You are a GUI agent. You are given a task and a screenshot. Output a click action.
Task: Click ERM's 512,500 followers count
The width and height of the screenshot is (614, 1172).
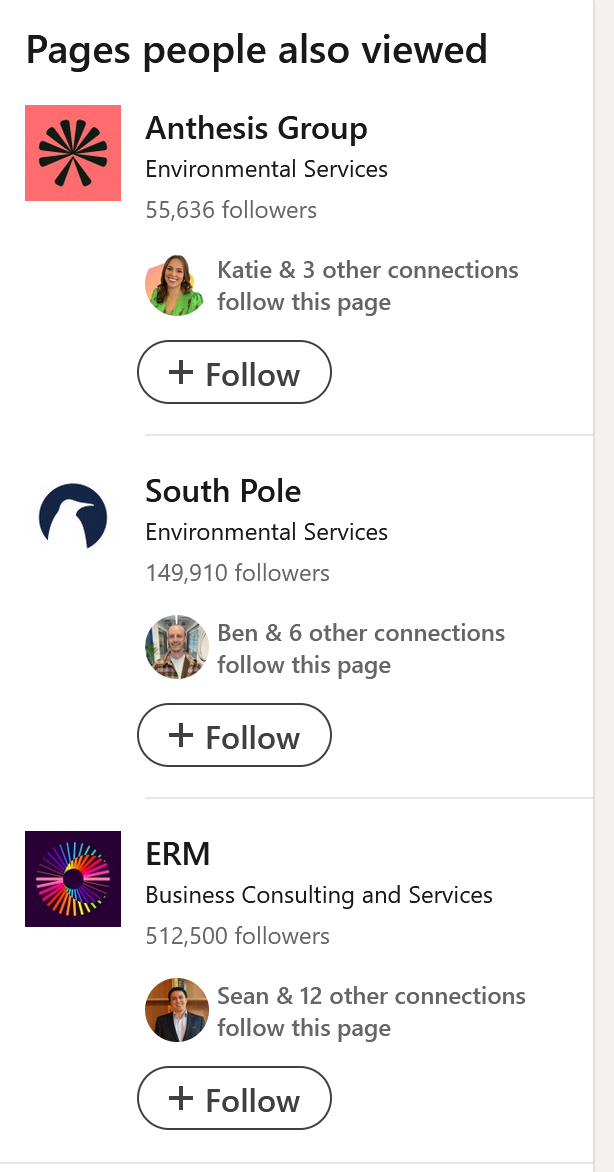pos(237,936)
